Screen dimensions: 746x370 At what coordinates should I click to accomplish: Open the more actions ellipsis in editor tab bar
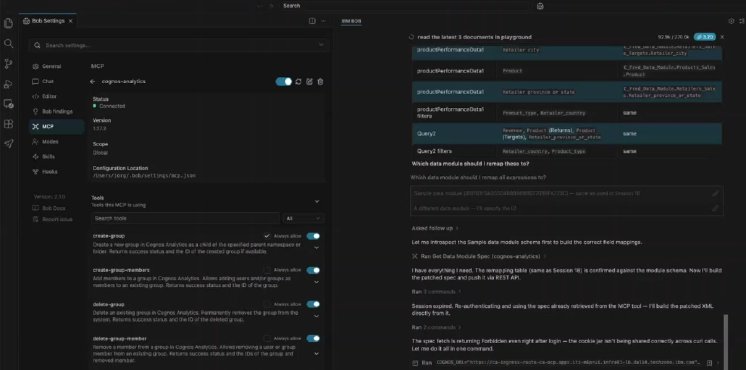(324, 21)
